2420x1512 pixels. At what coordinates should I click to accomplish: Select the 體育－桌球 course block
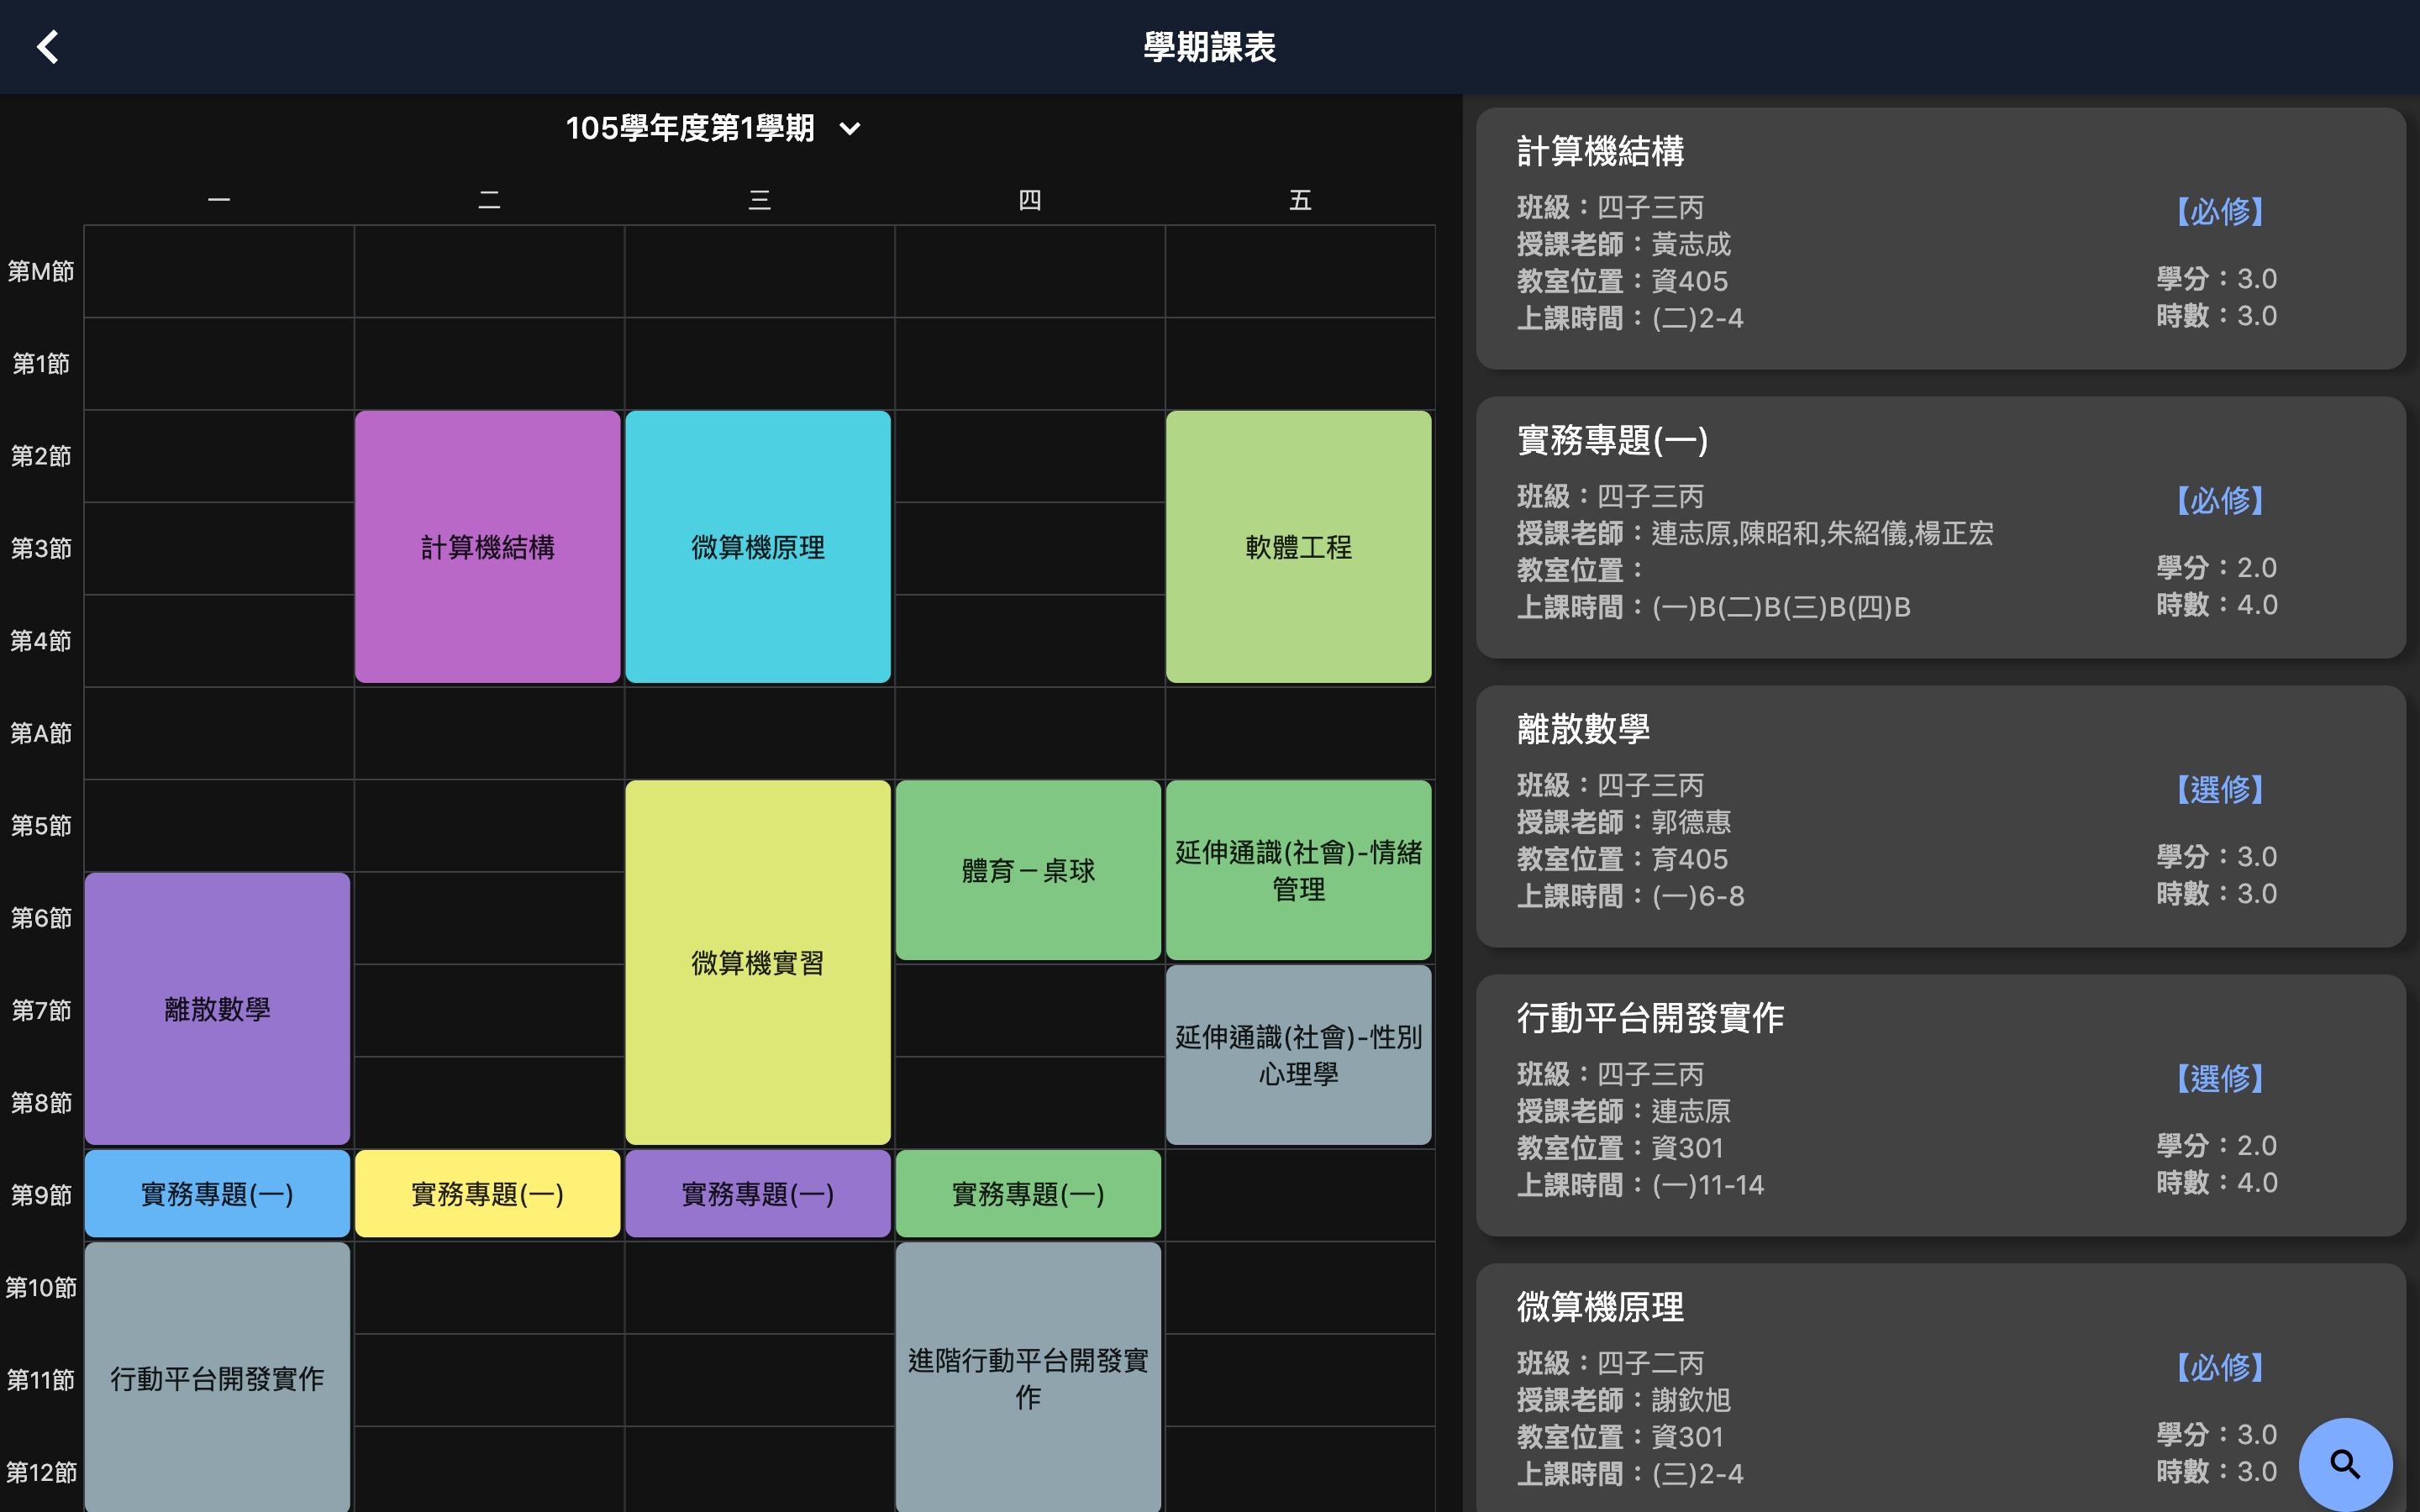click(1028, 870)
